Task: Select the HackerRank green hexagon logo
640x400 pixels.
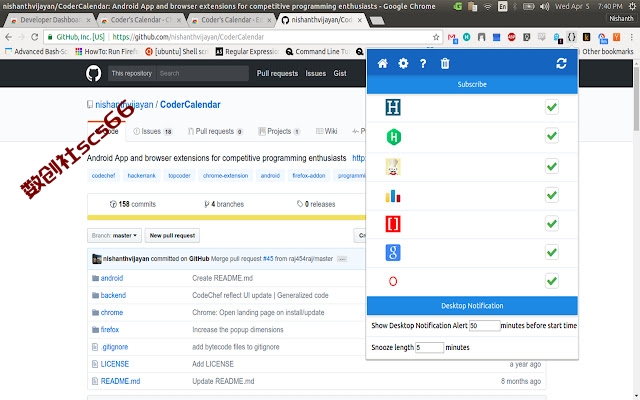Action: point(393,137)
